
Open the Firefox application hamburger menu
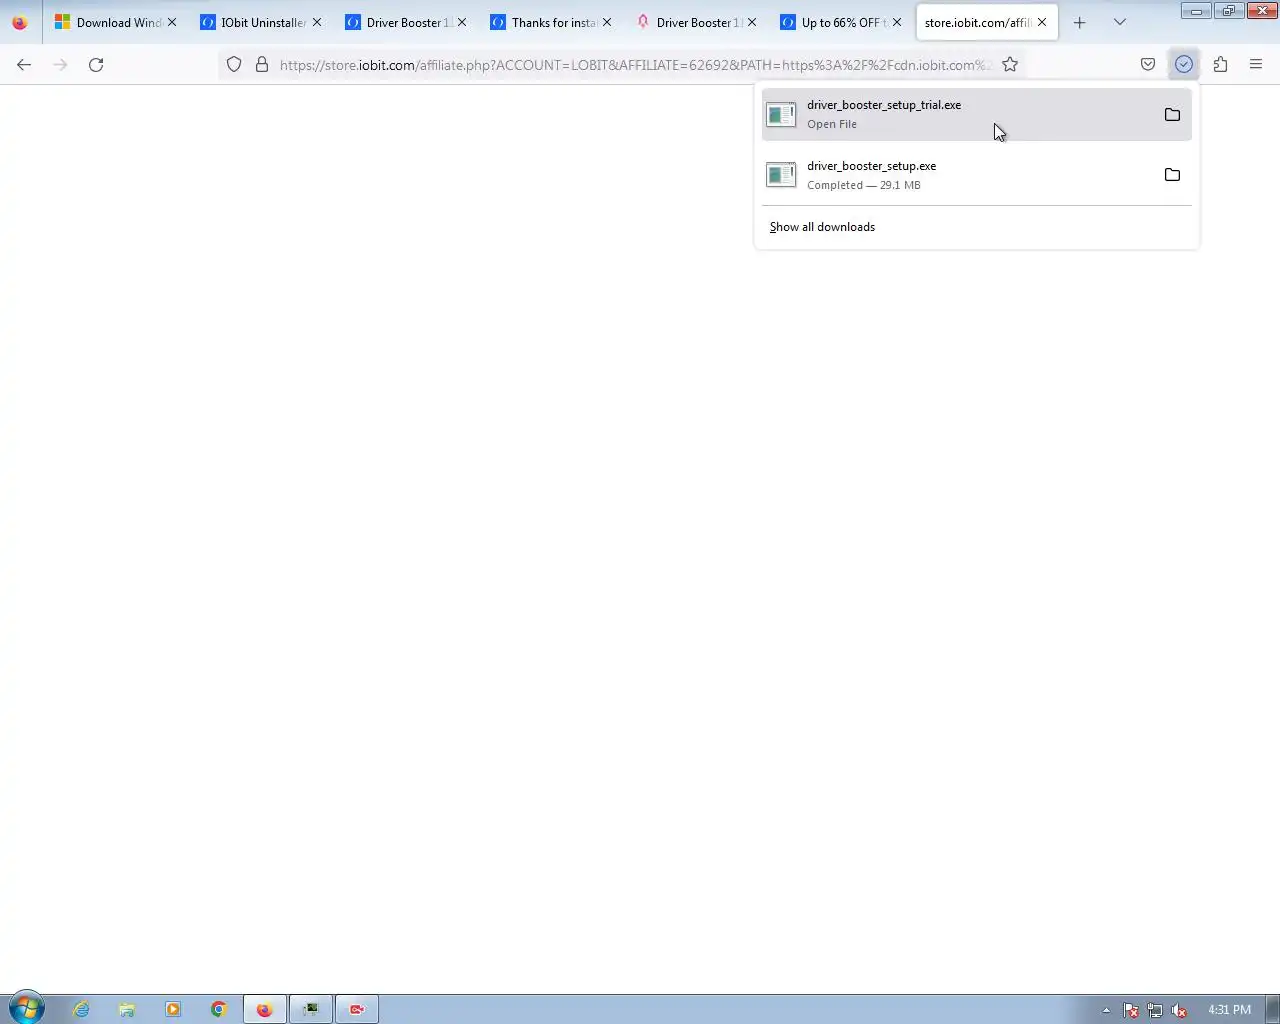tap(1256, 65)
